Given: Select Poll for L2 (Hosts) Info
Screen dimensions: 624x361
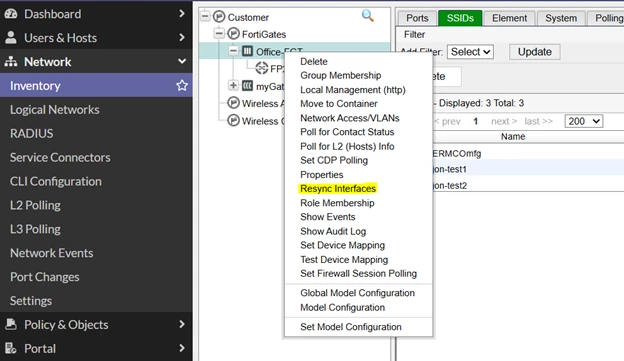Looking at the screenshot, I should [x=347, y=146].
